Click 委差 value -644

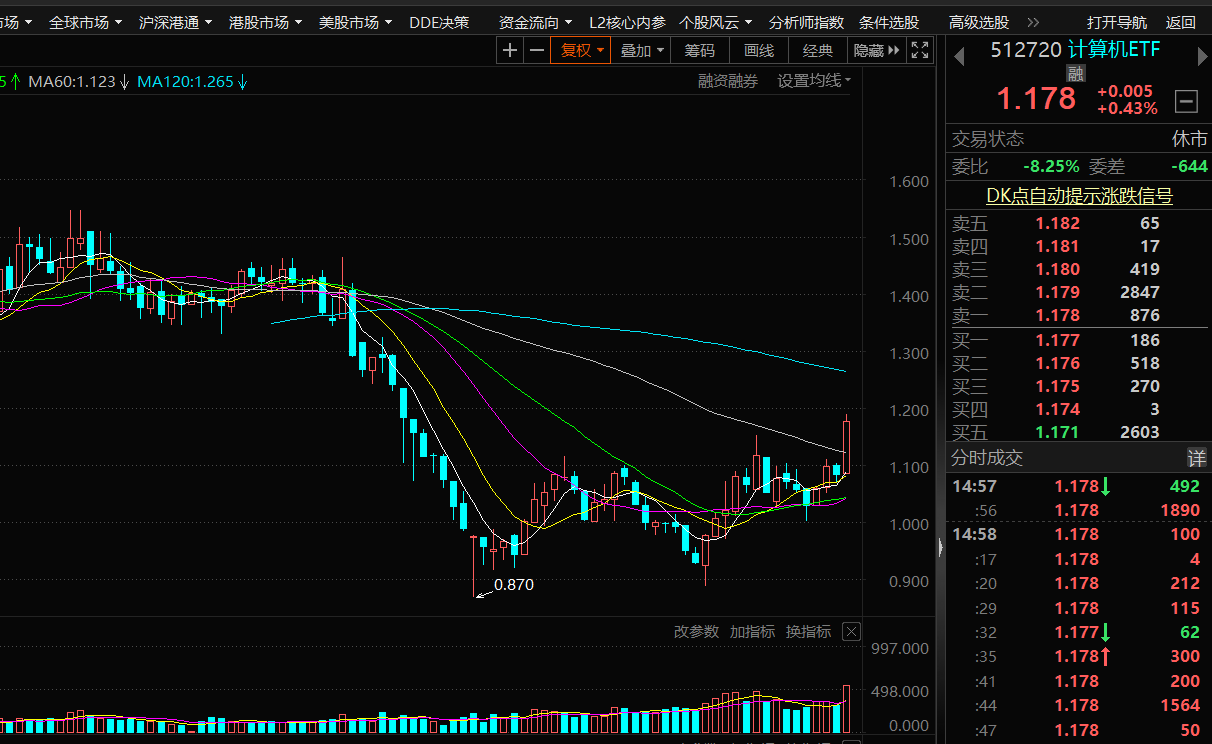click(x=1190, y=166)
